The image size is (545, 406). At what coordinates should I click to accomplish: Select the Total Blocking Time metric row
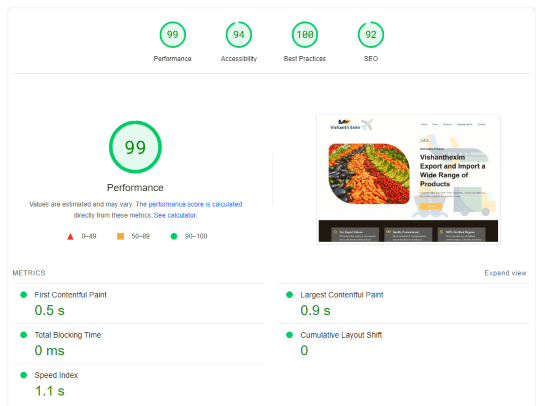[139, 343]
